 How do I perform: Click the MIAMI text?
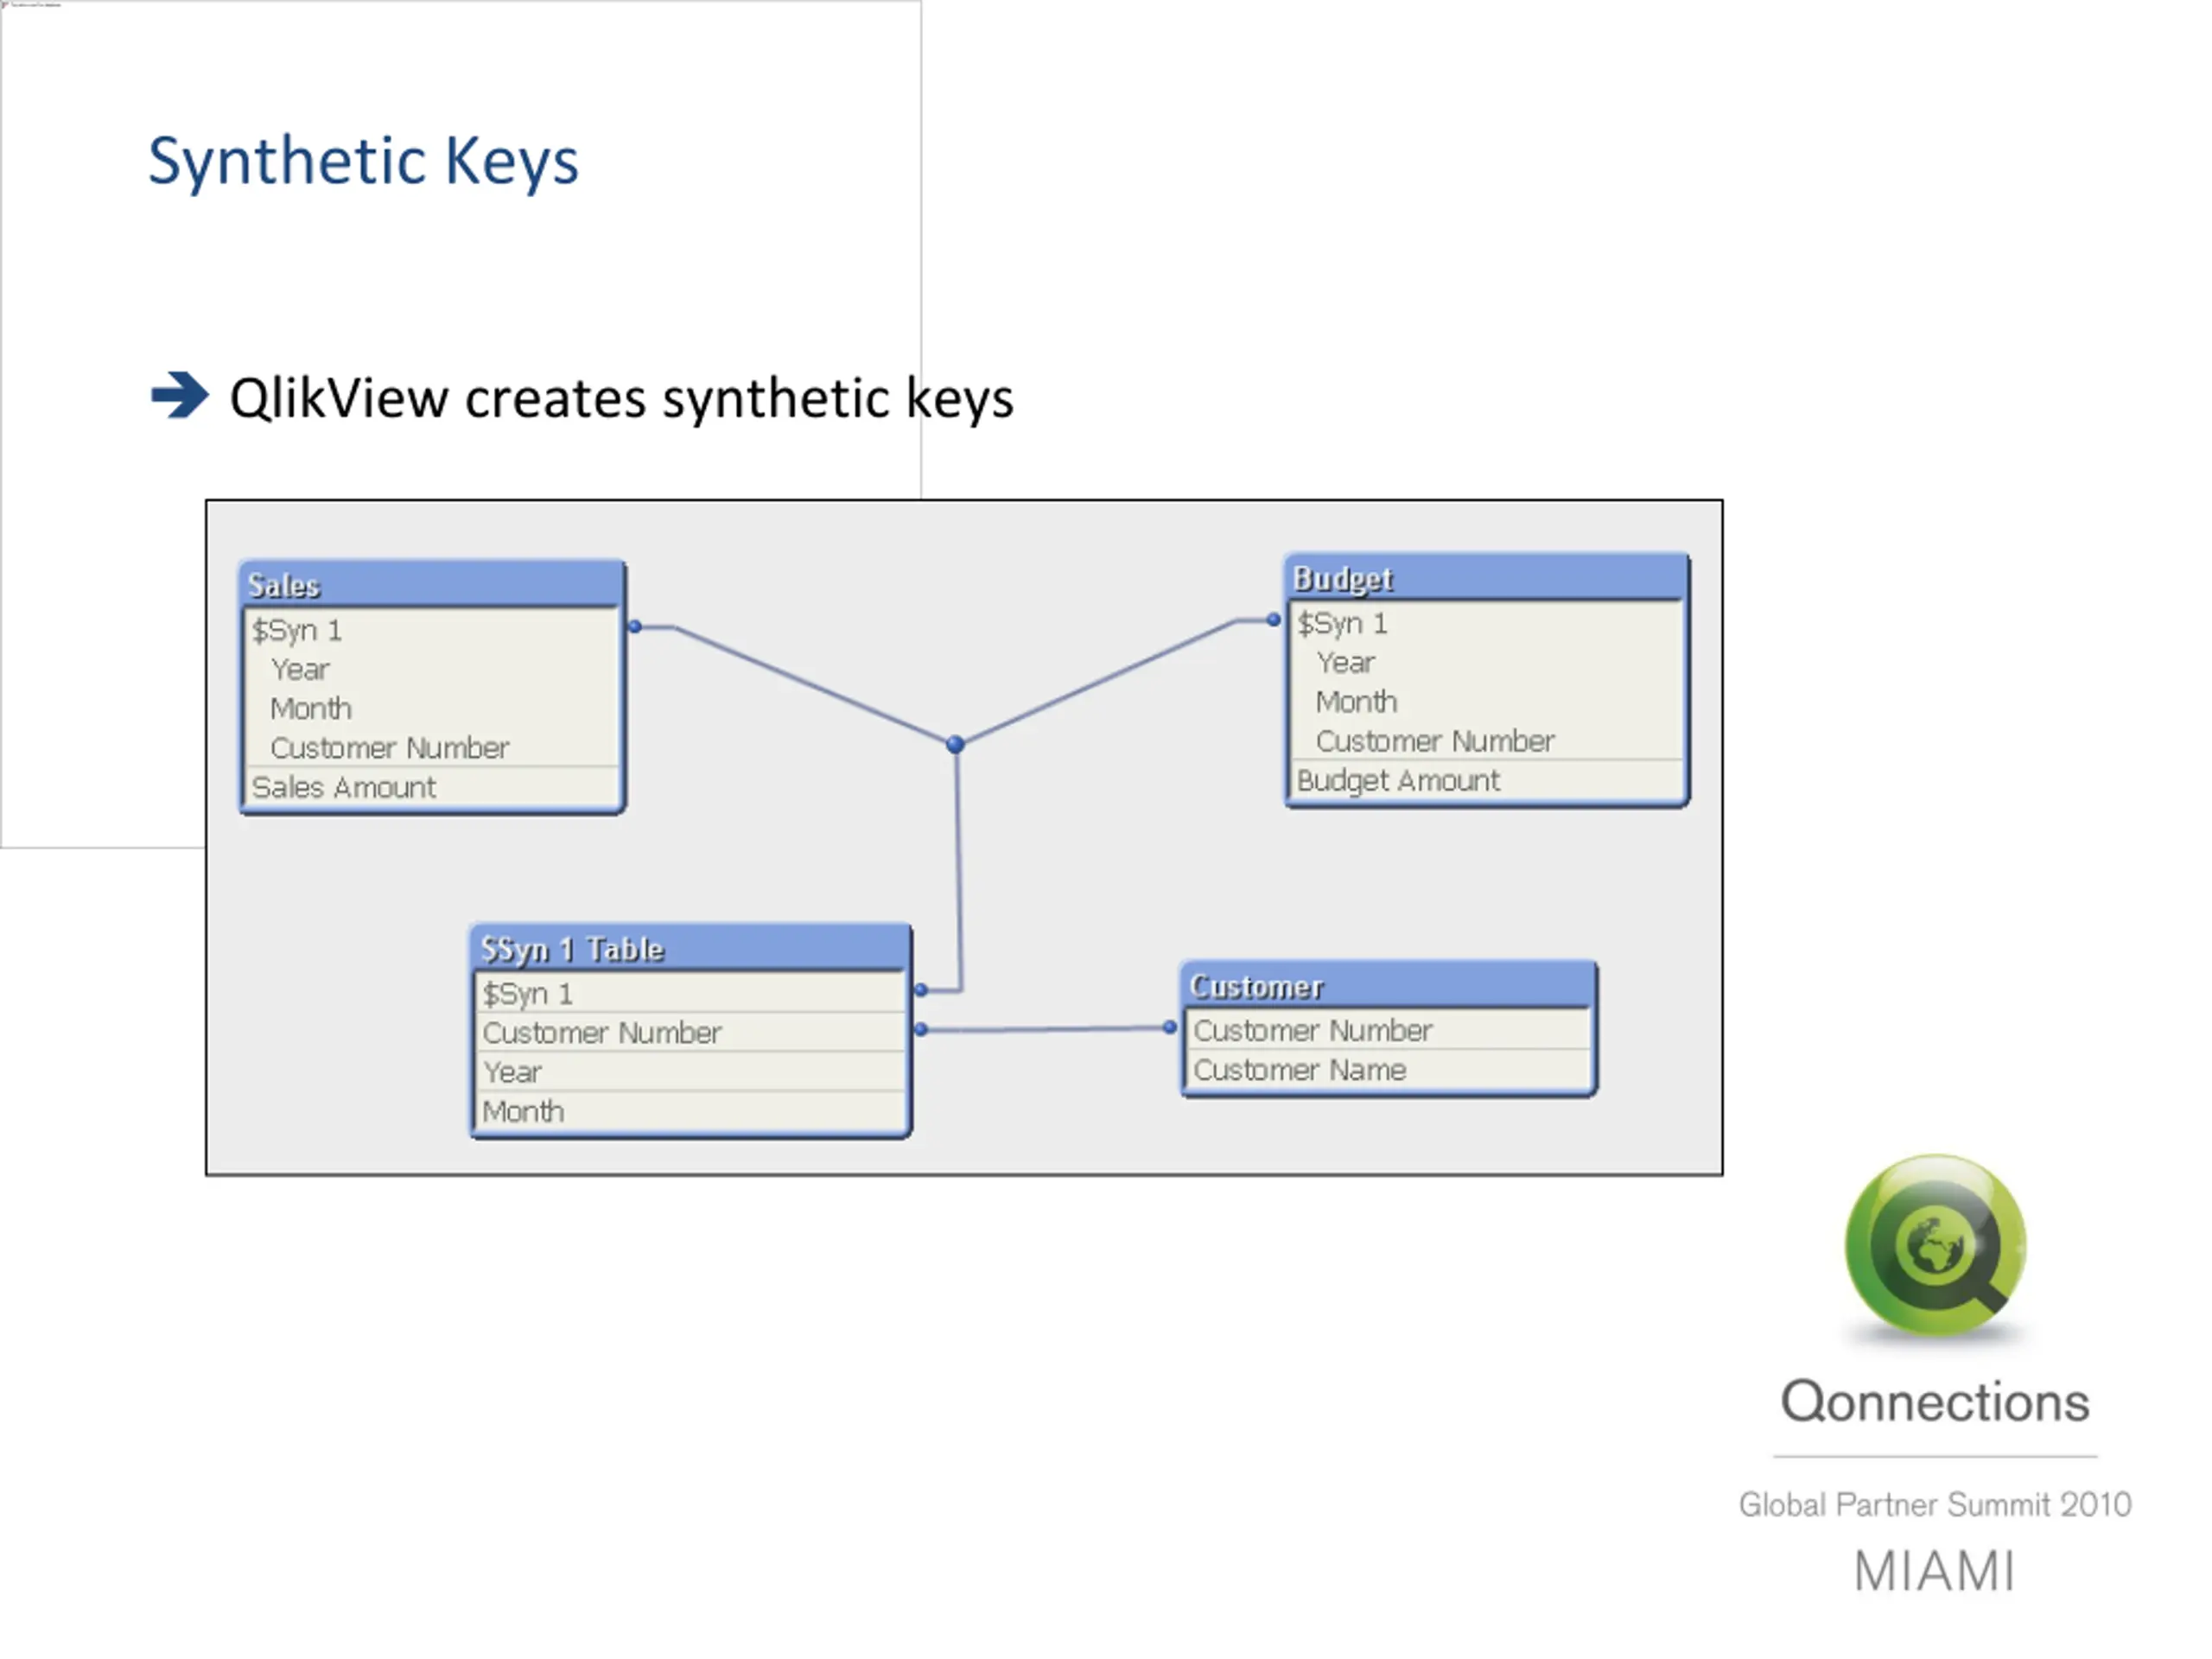click(x=1935, y=1571)
